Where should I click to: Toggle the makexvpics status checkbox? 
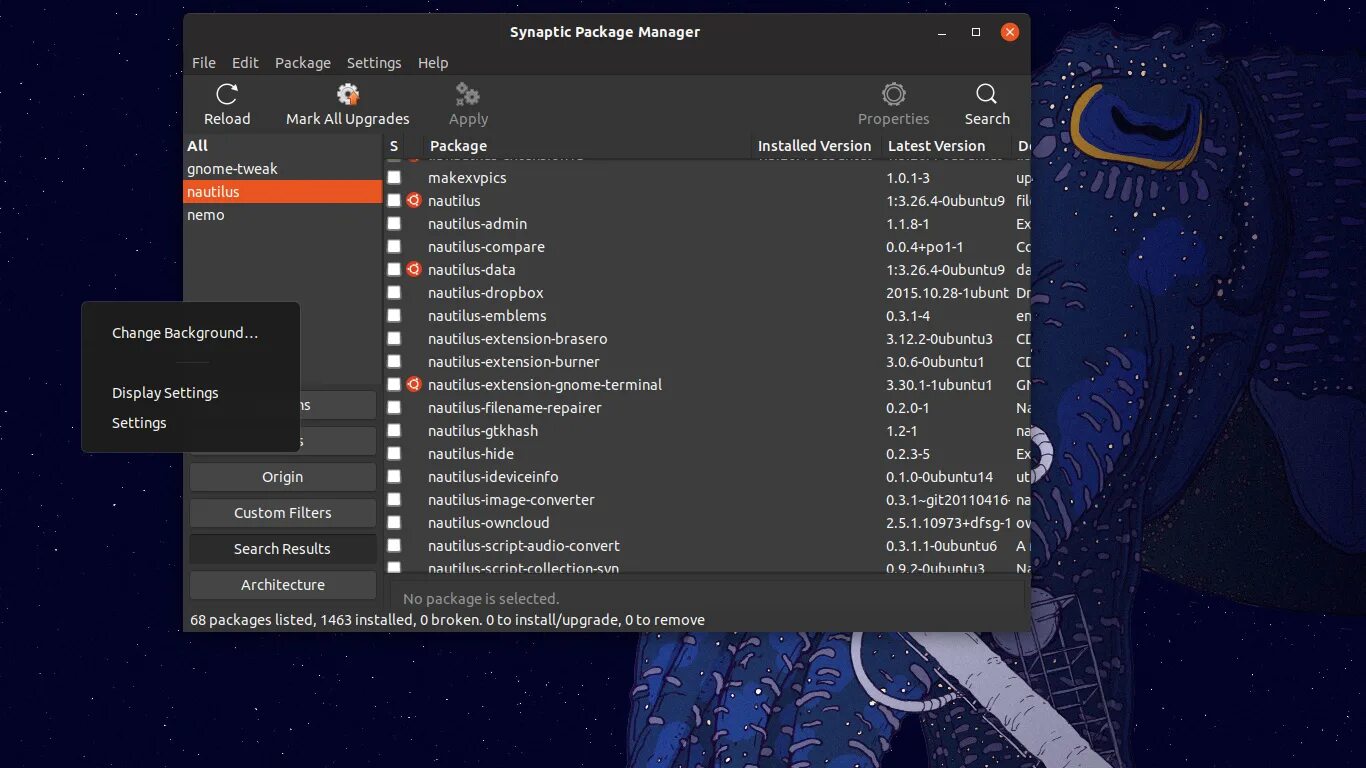[394, 178]
